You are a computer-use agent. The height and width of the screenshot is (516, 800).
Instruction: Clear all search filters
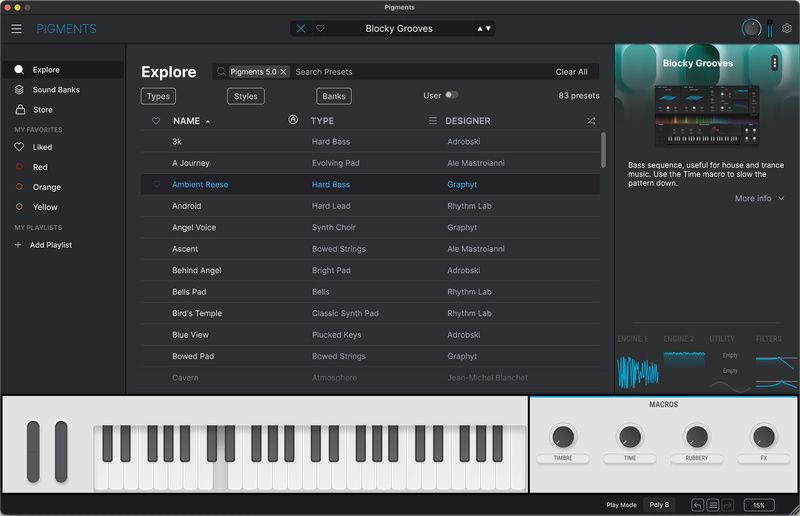click(x=571, y=72)
